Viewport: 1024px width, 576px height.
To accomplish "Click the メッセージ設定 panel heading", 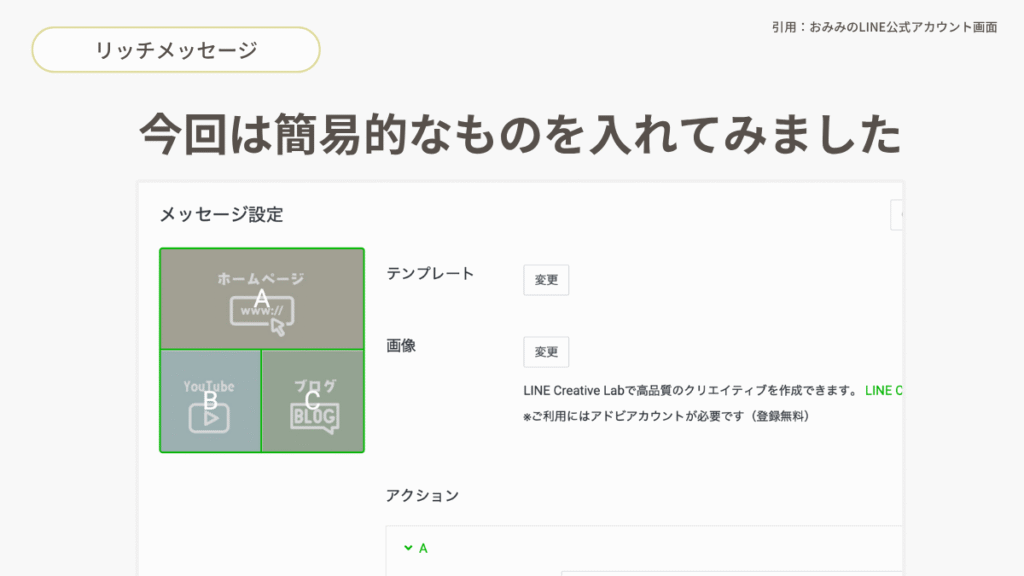I will tap(221, 214).
